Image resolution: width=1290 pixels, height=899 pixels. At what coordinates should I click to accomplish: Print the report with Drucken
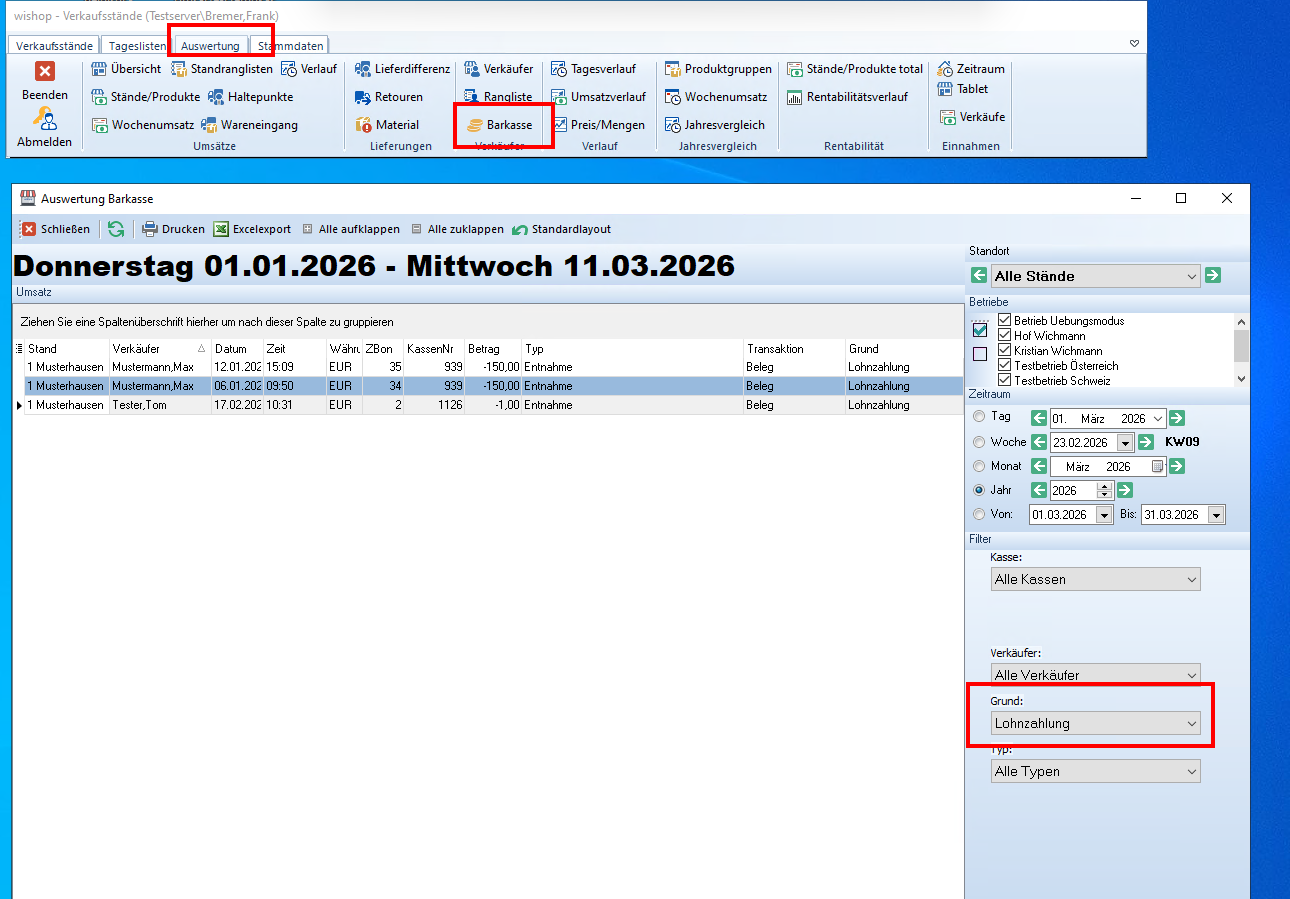click(173, 229)
